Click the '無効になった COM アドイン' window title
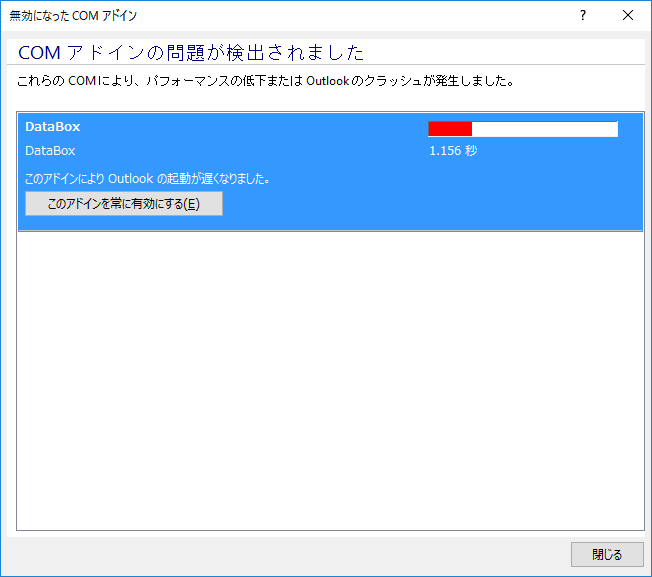652x577 pixels. pyautogui.click(x=73, y=16)
